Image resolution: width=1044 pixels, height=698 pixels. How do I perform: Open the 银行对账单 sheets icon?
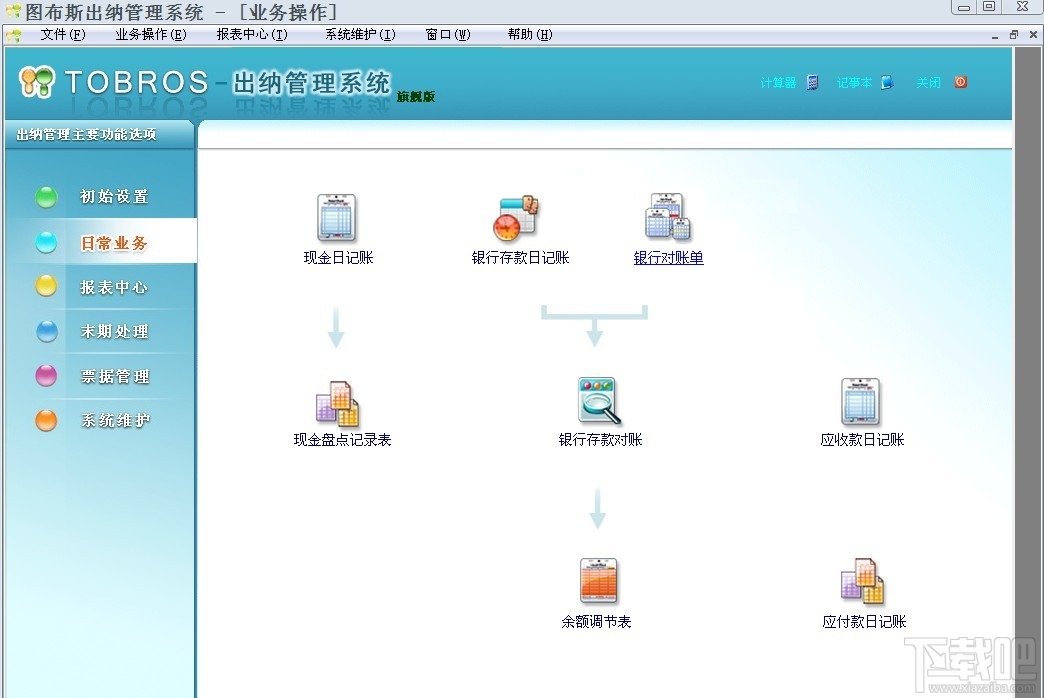point(668,216)
